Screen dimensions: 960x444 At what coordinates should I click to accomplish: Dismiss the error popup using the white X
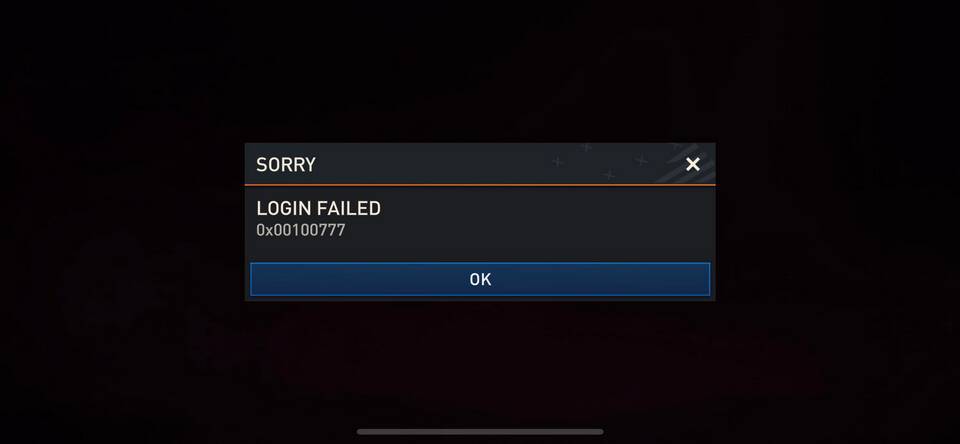692,164
